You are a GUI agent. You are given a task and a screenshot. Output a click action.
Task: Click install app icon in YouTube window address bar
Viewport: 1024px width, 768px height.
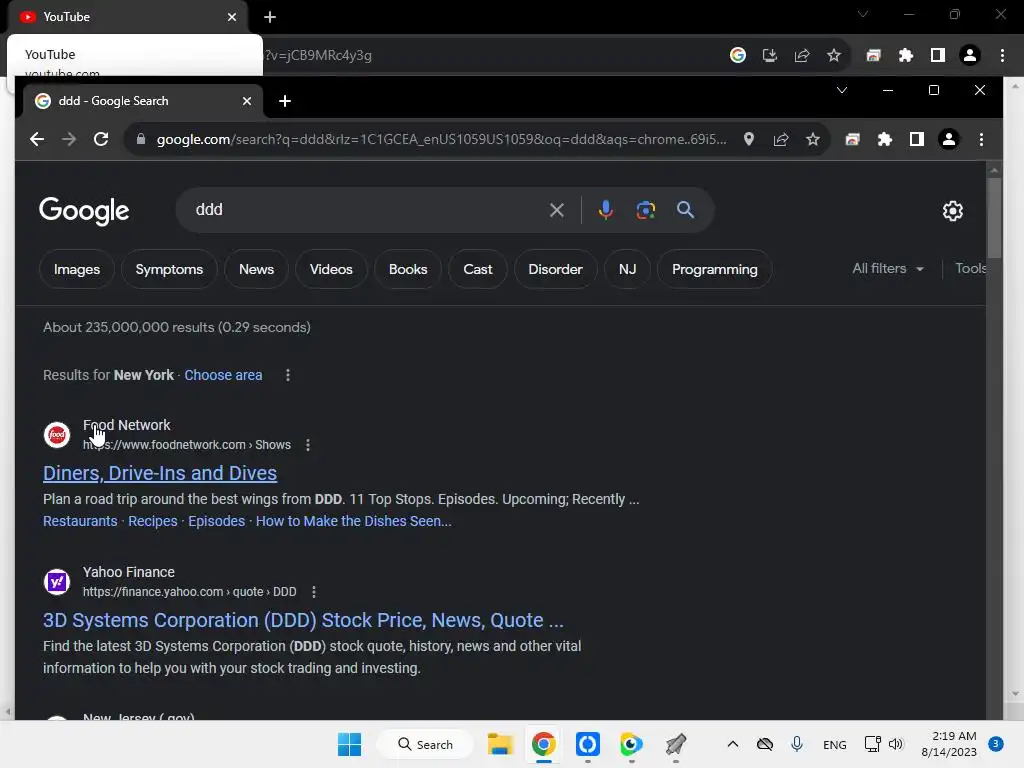769,56
